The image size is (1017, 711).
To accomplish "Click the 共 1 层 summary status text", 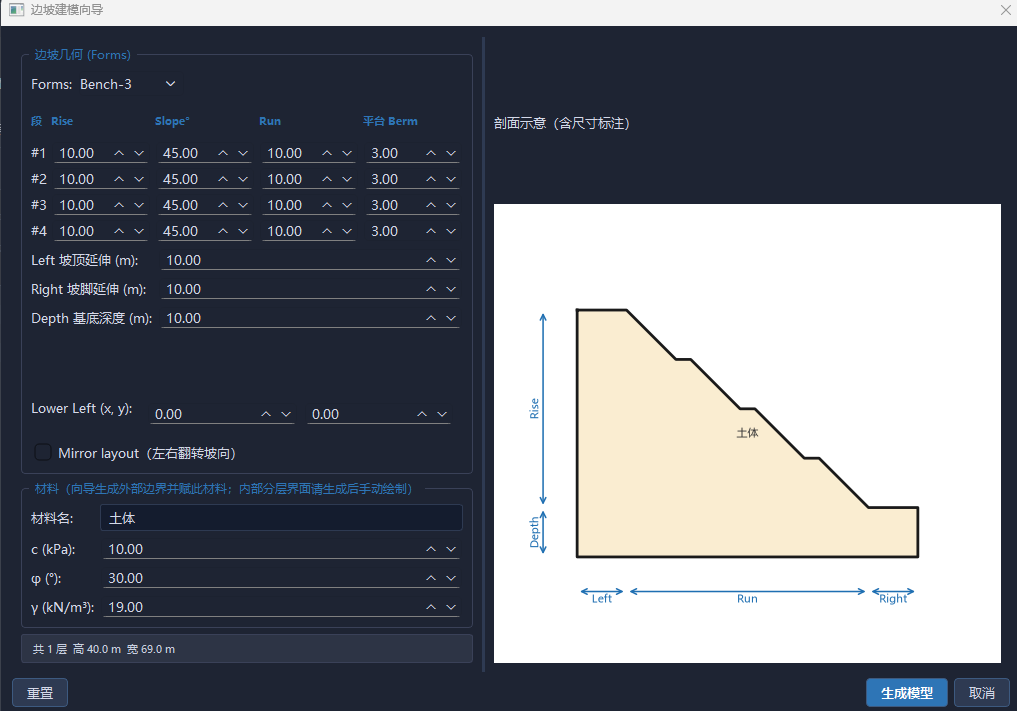I will tap(104, 649).
